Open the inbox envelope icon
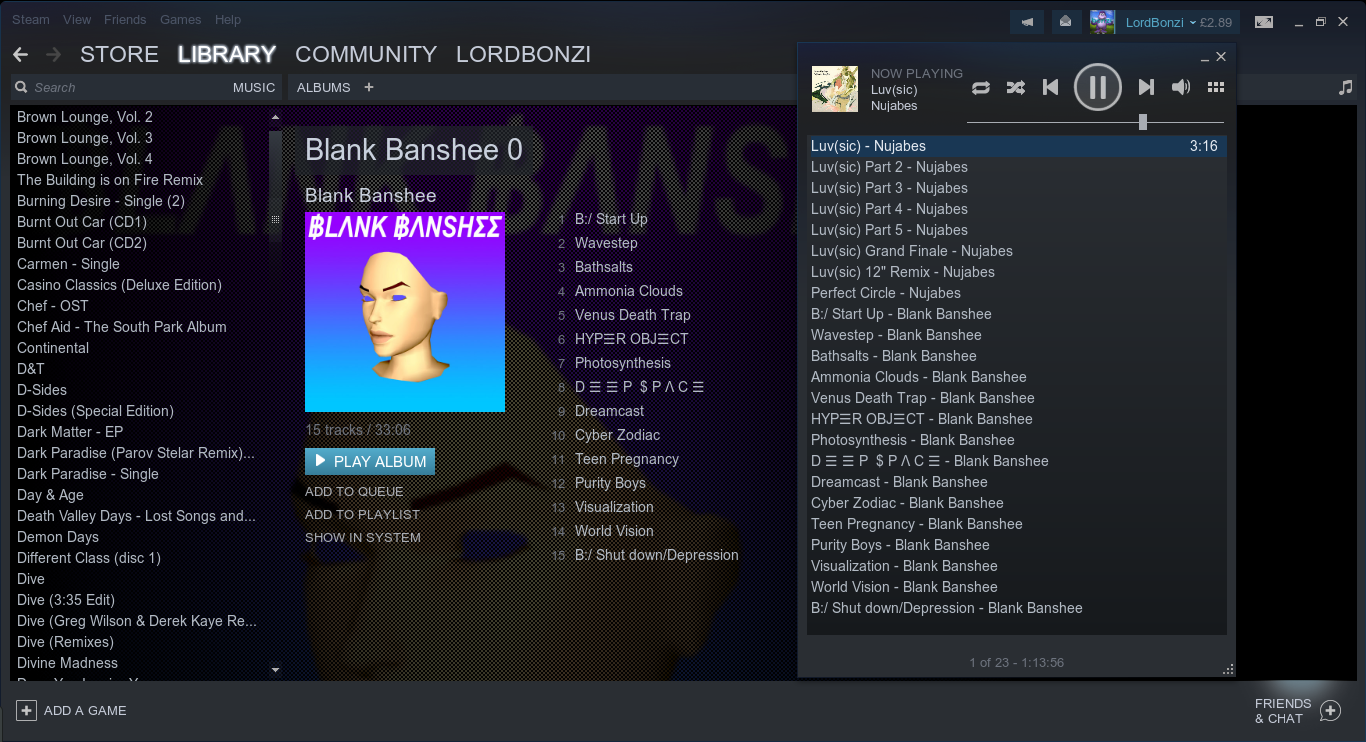This screenshot has height=742, width=1366. pos(1065,21)
